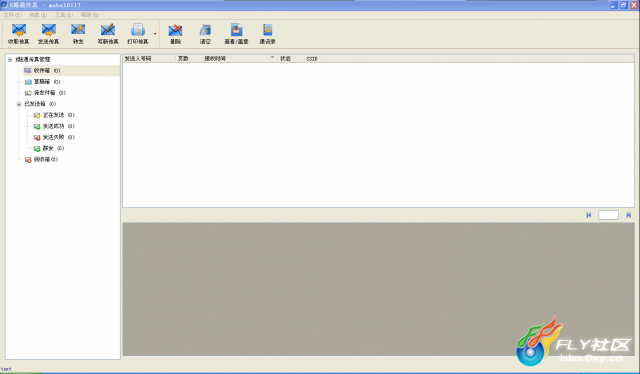
Task: Click the Delete (删除) envelope icon
Action: tap(176, 30)
